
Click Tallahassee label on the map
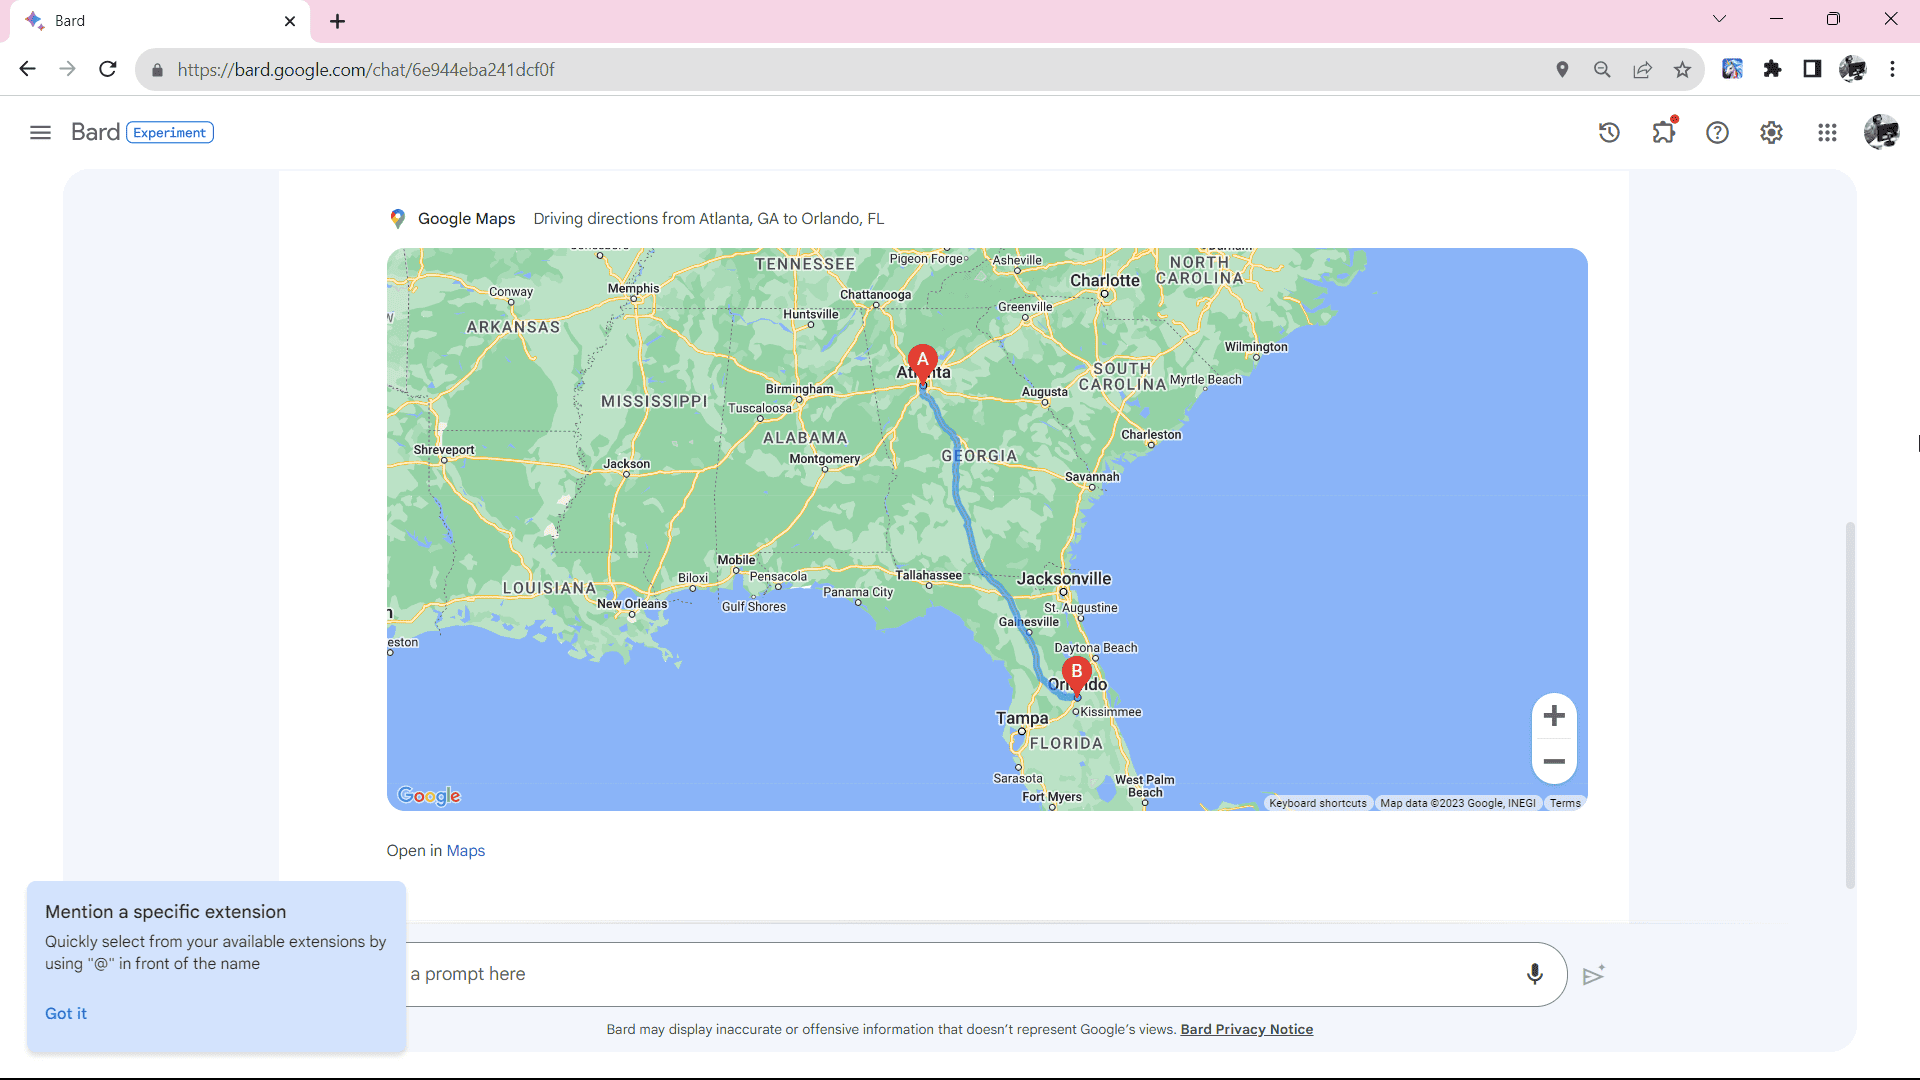(928, 575)
